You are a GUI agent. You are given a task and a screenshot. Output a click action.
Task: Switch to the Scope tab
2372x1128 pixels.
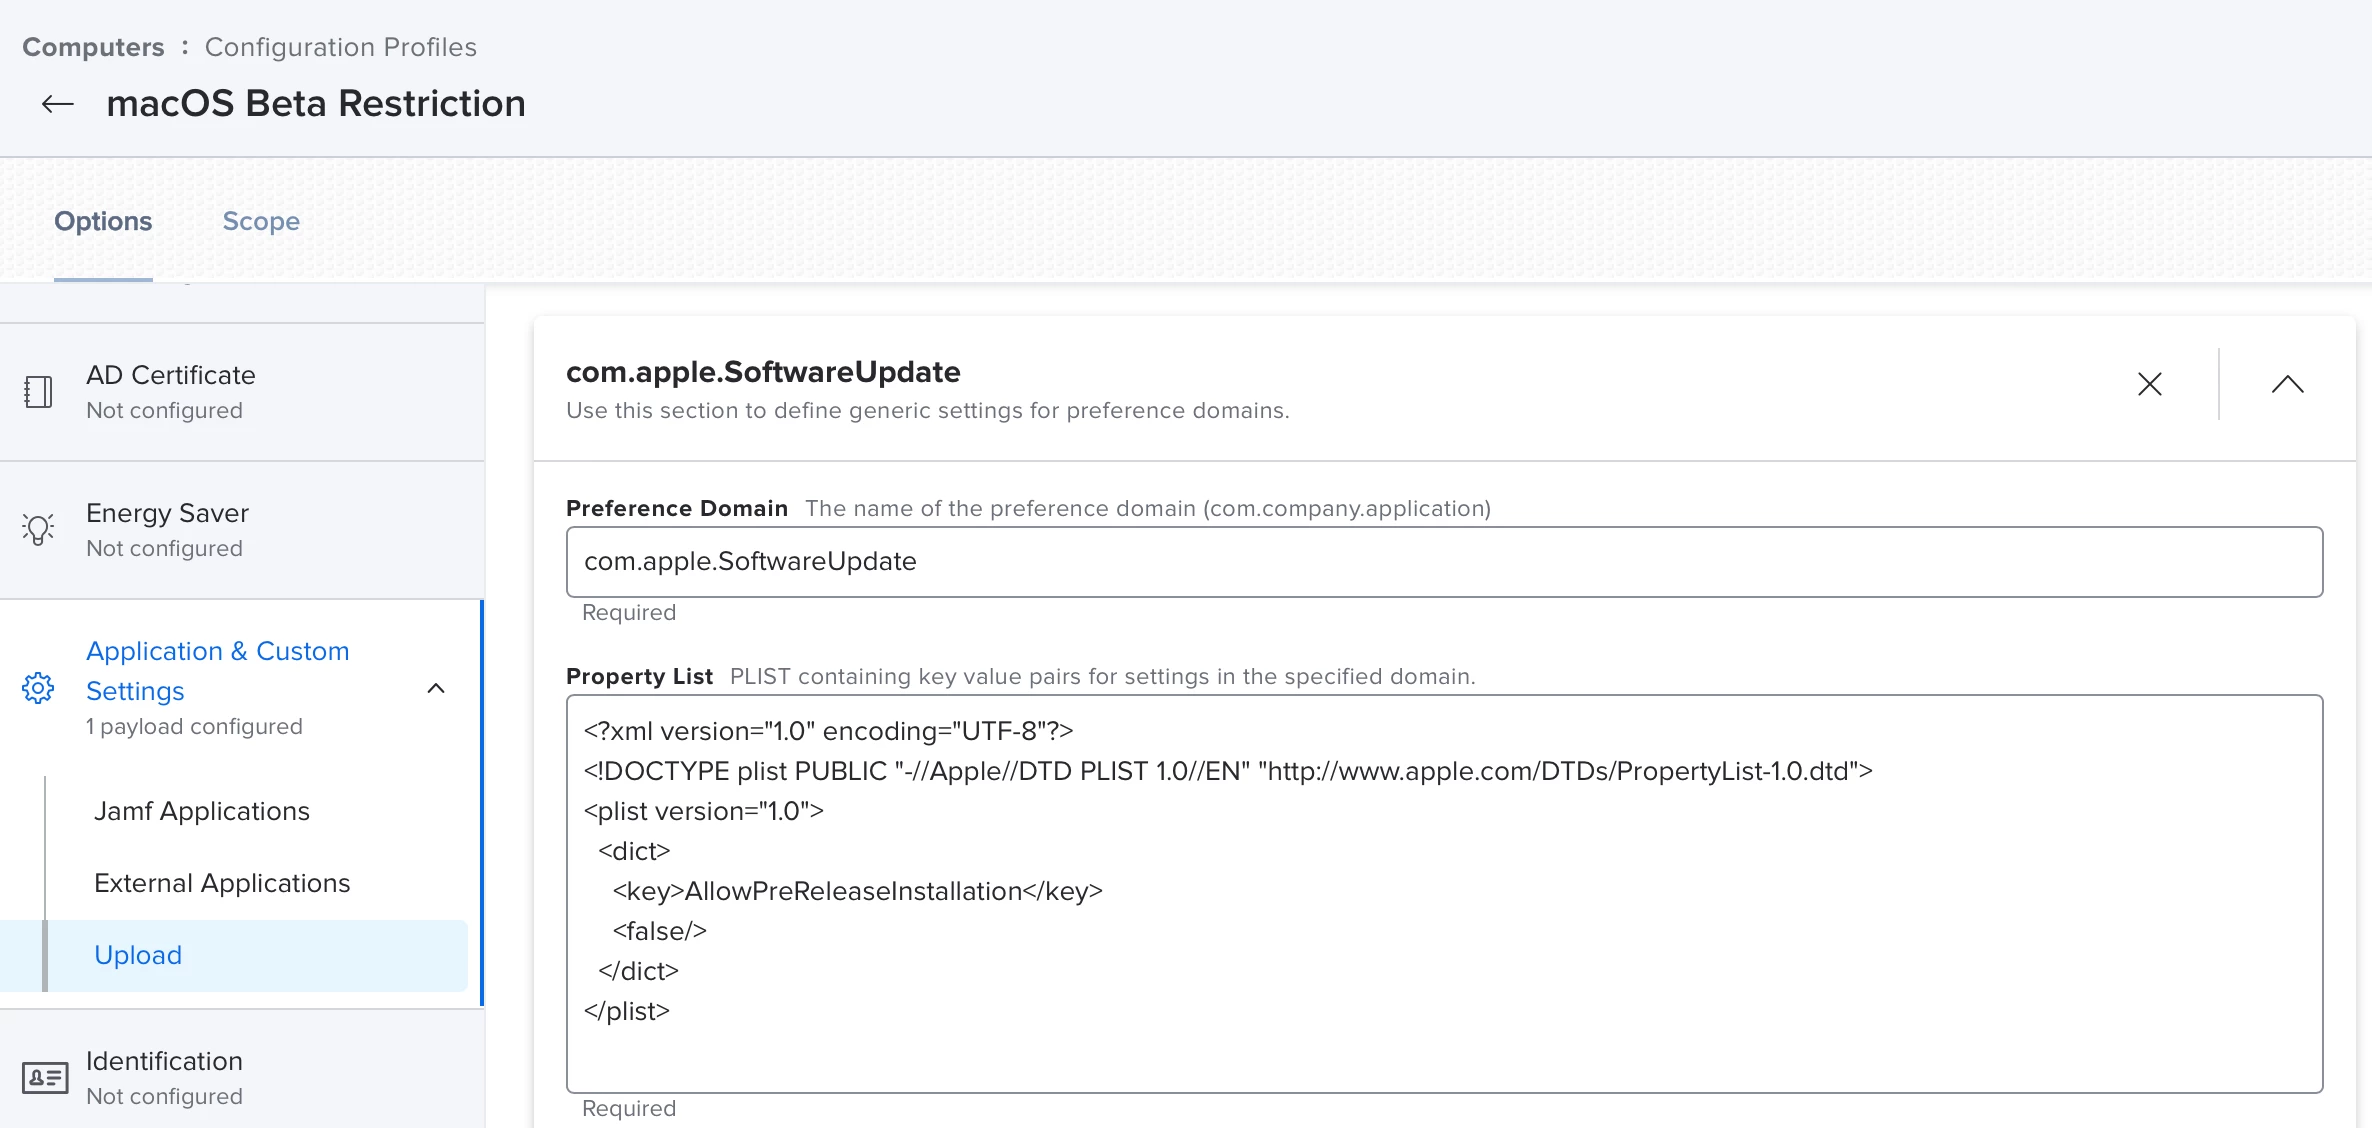[x=261, y=221]
